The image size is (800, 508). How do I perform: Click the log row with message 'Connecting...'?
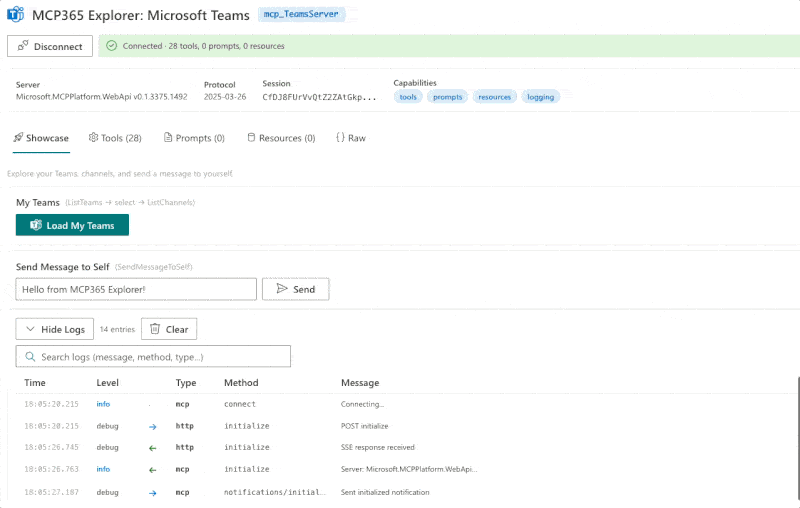(x=403, y=404)
